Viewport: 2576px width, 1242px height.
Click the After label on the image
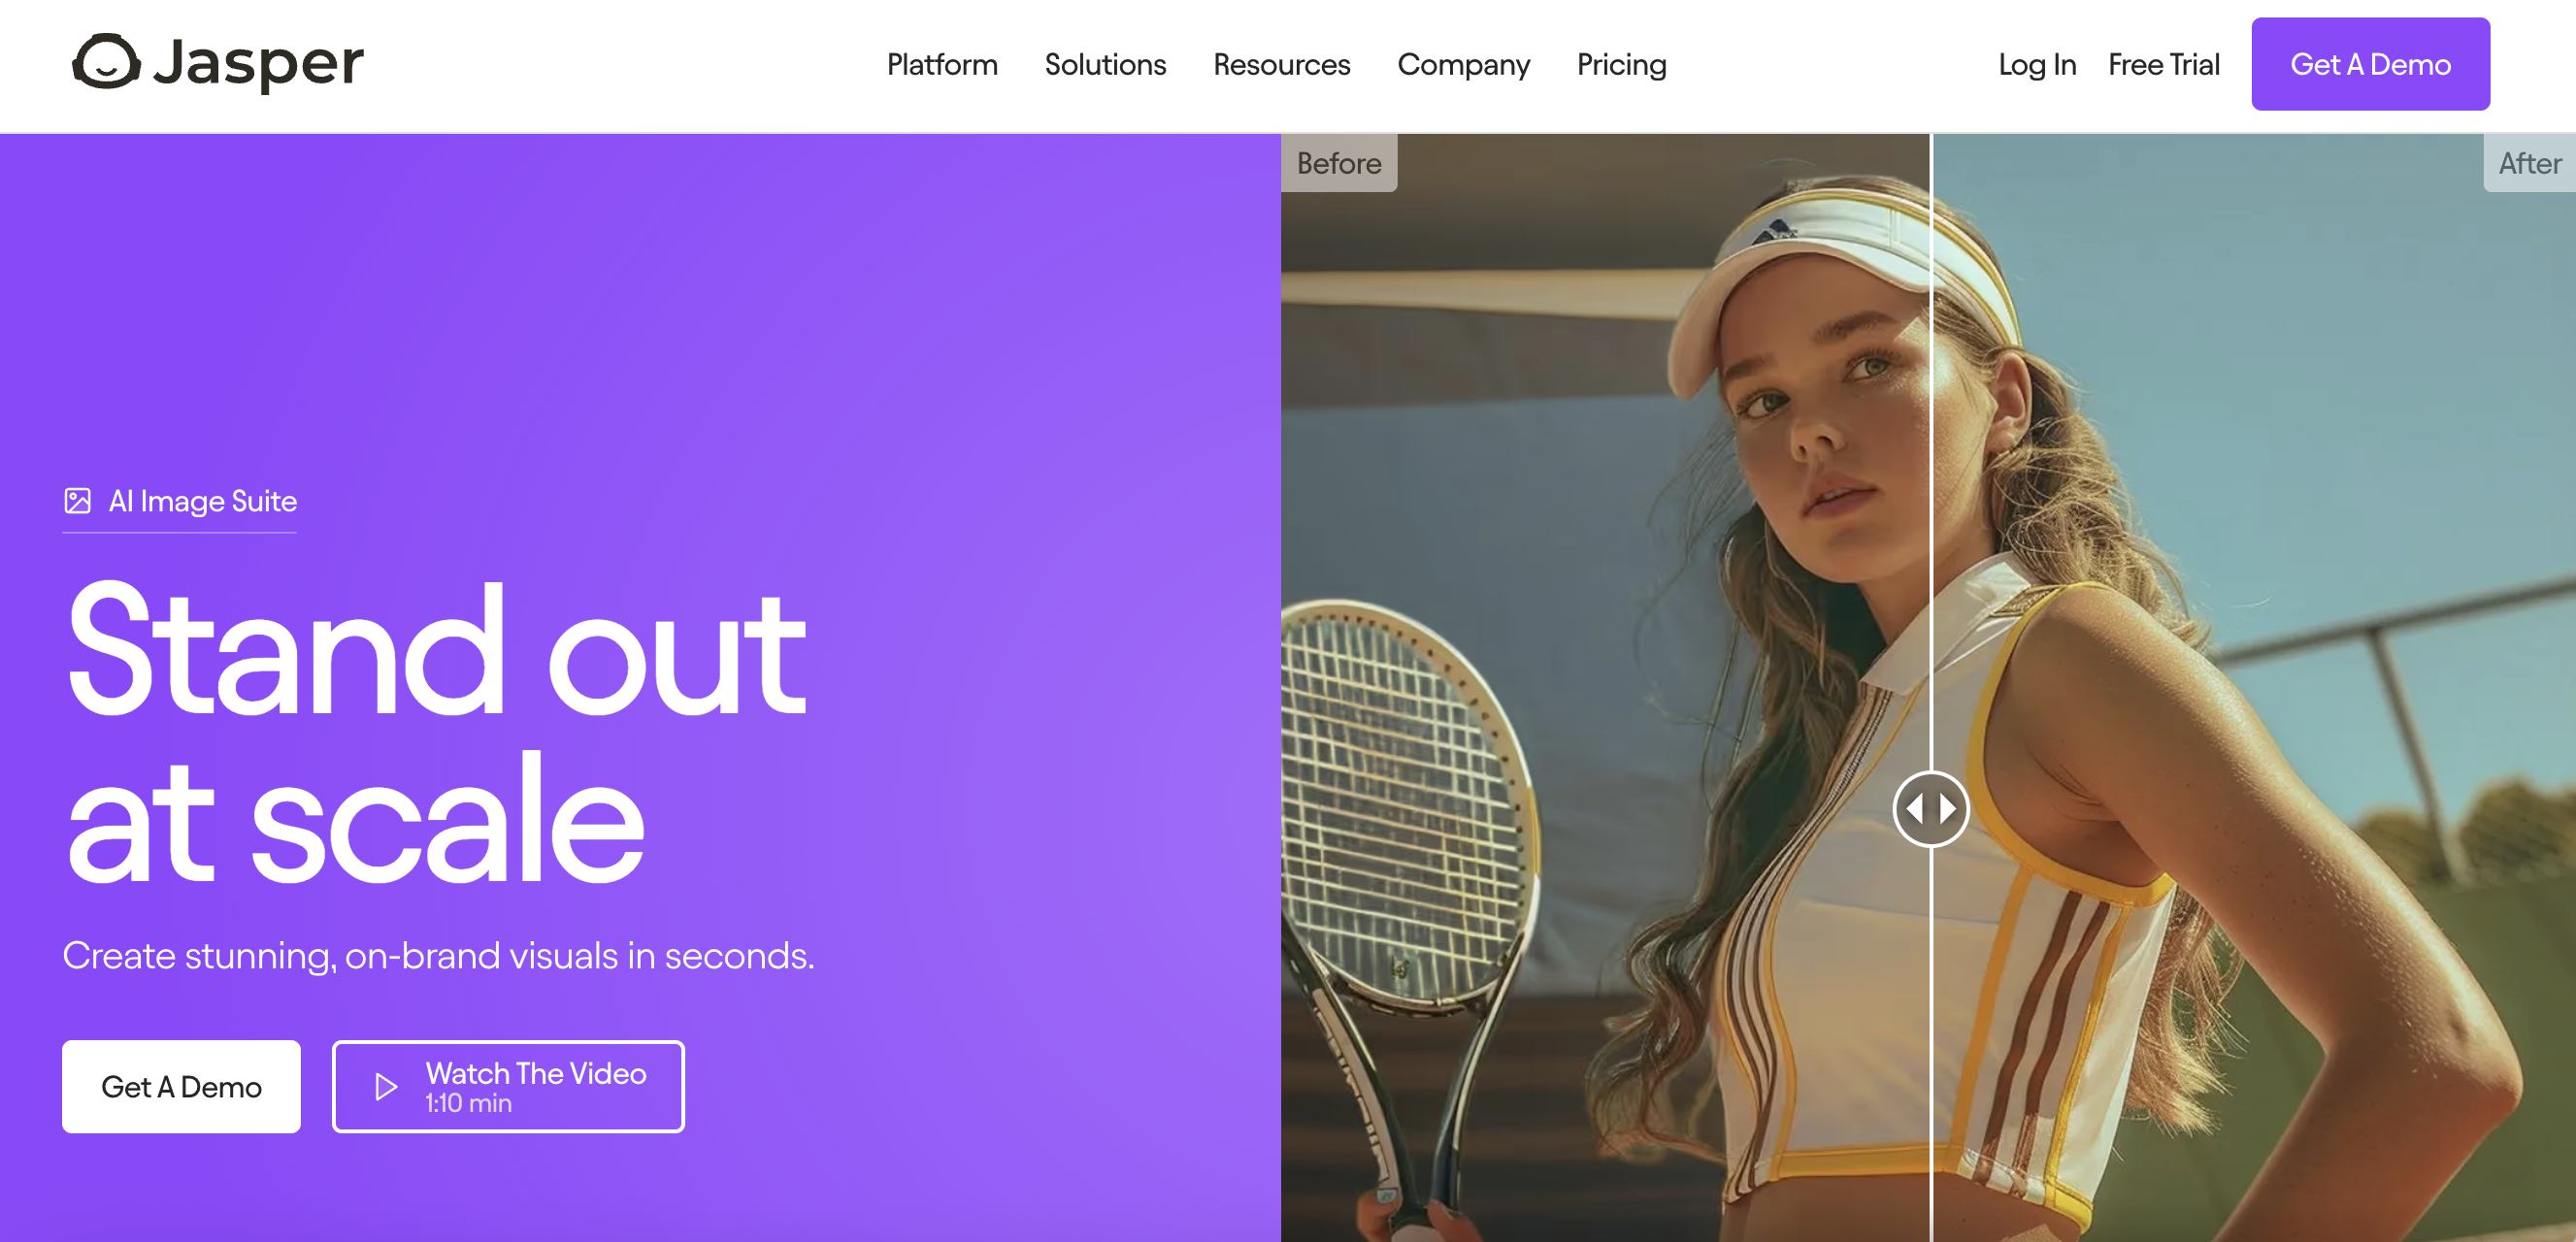click(x=2529, y=164)
